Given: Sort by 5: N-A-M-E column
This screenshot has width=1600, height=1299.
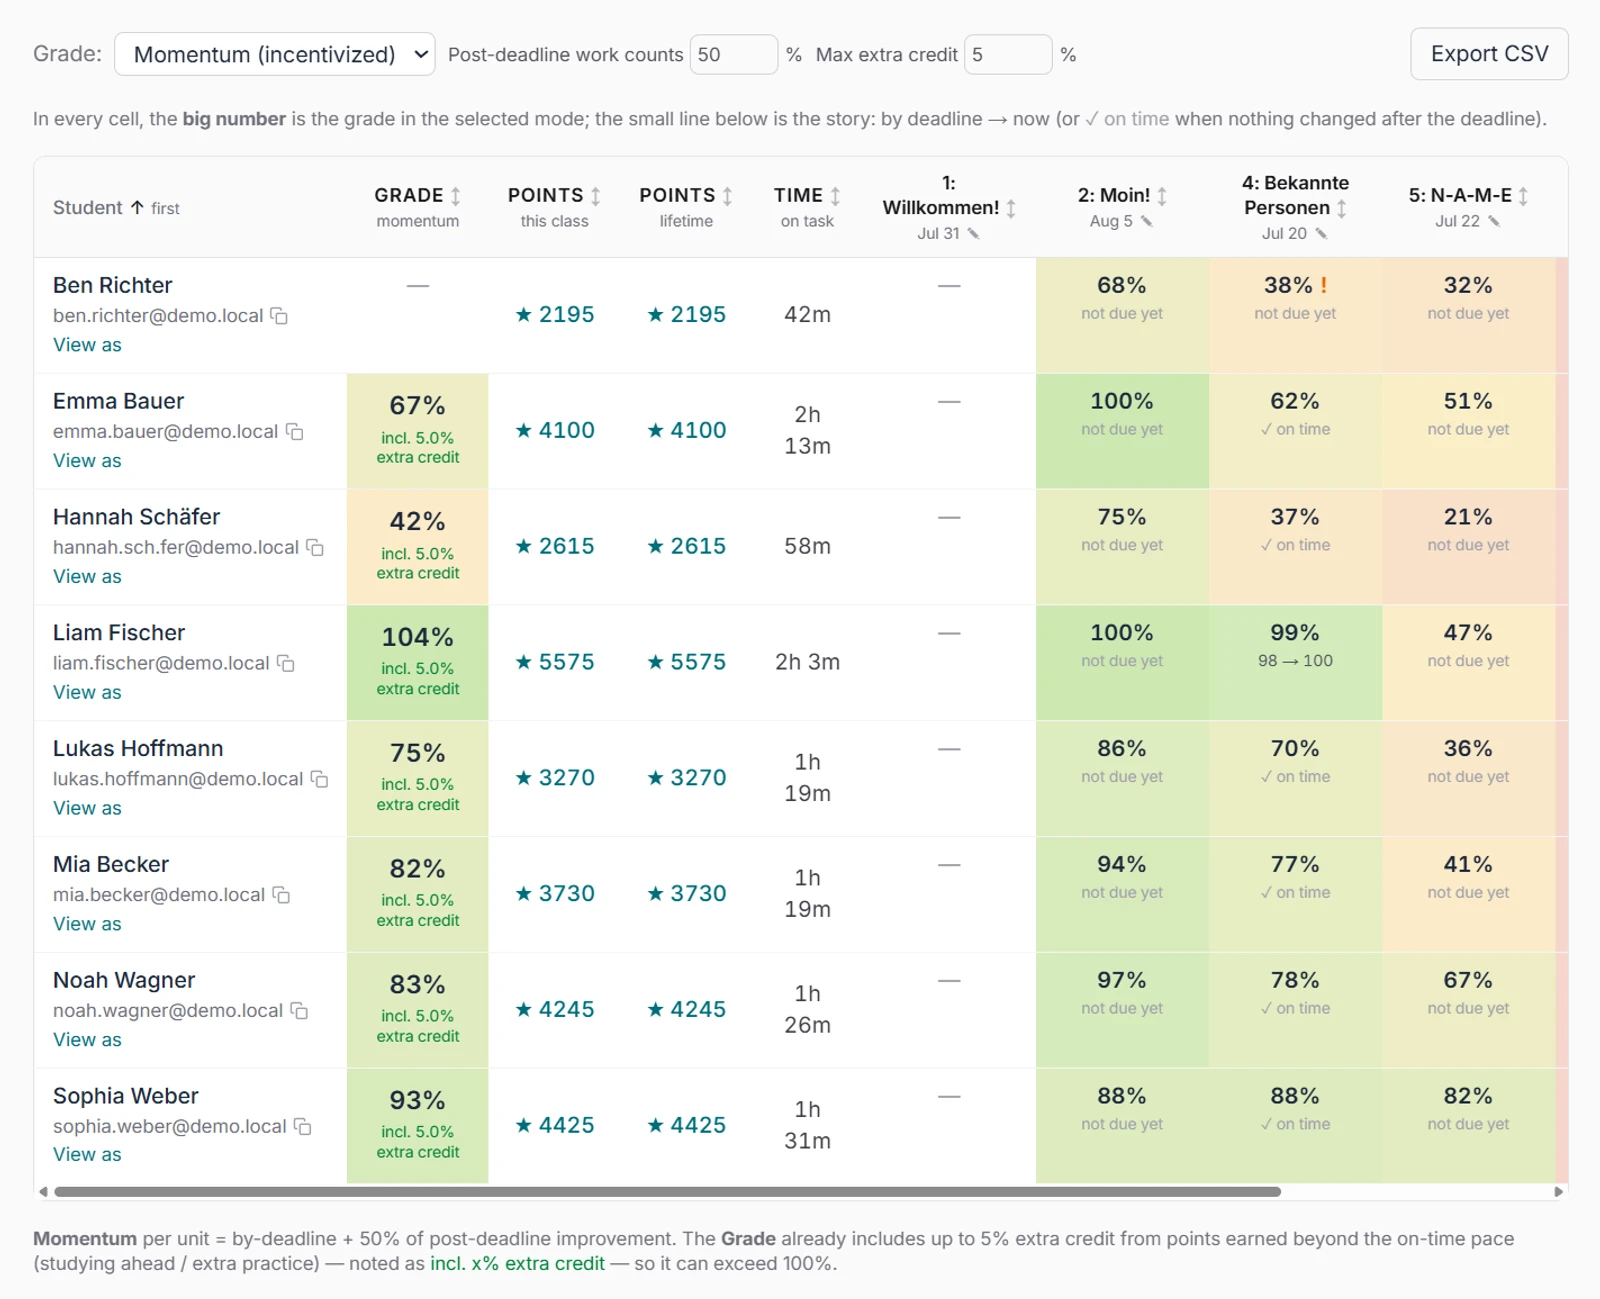Looking at the screenshot, I should (1524, 196).
